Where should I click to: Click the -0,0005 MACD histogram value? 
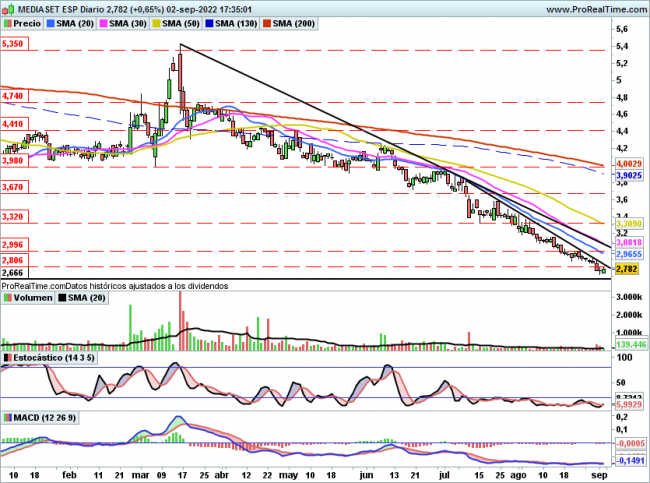630,444
